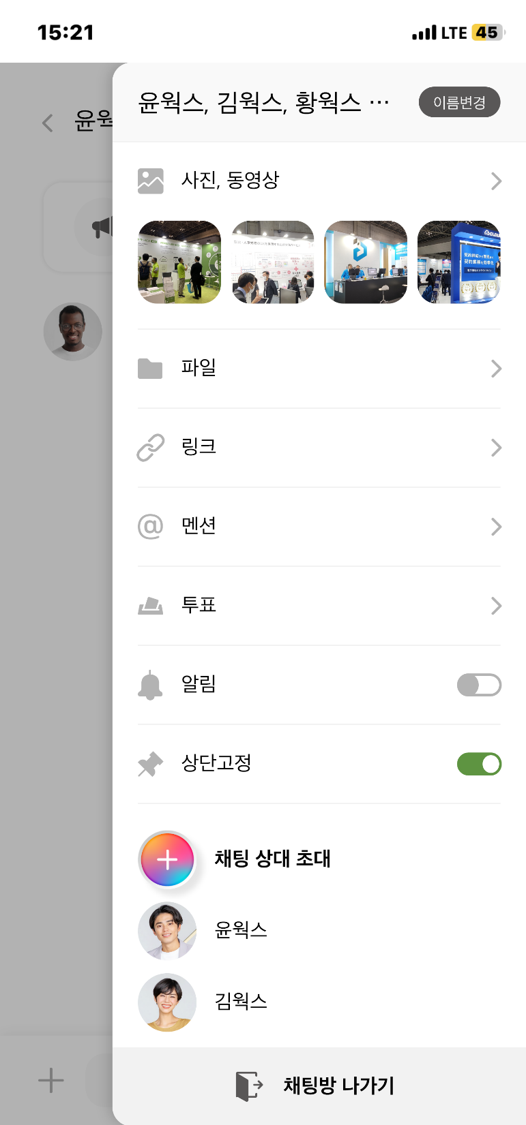Tap the gradient plus invite icon

point(166,859)
